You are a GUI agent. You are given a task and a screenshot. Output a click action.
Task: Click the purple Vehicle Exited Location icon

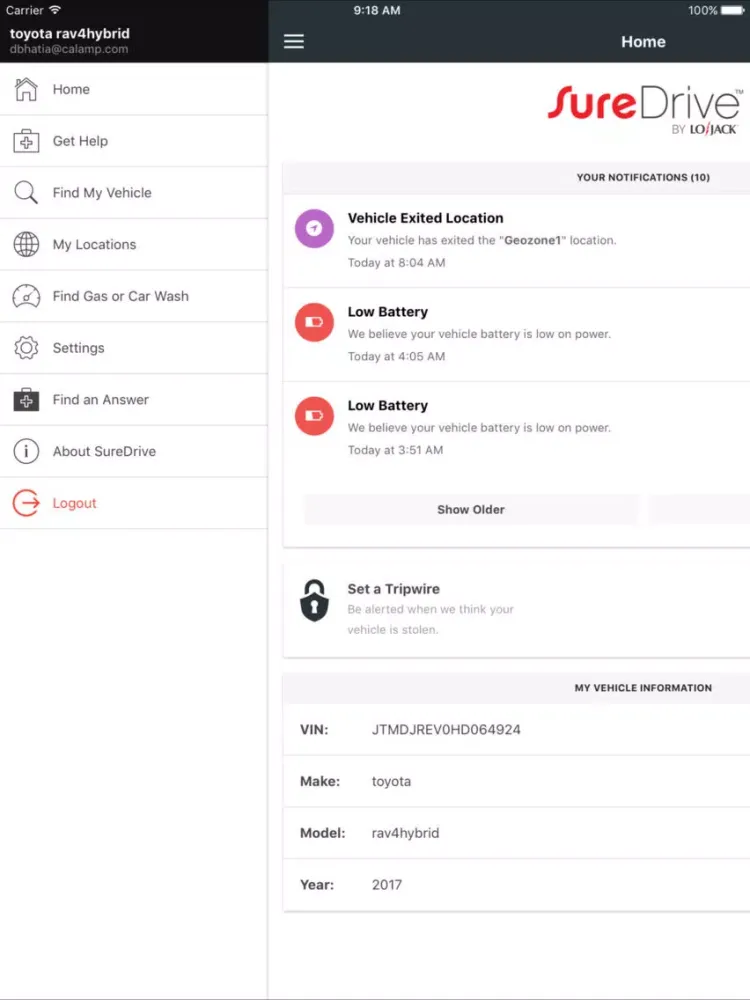tap(314, 228)
